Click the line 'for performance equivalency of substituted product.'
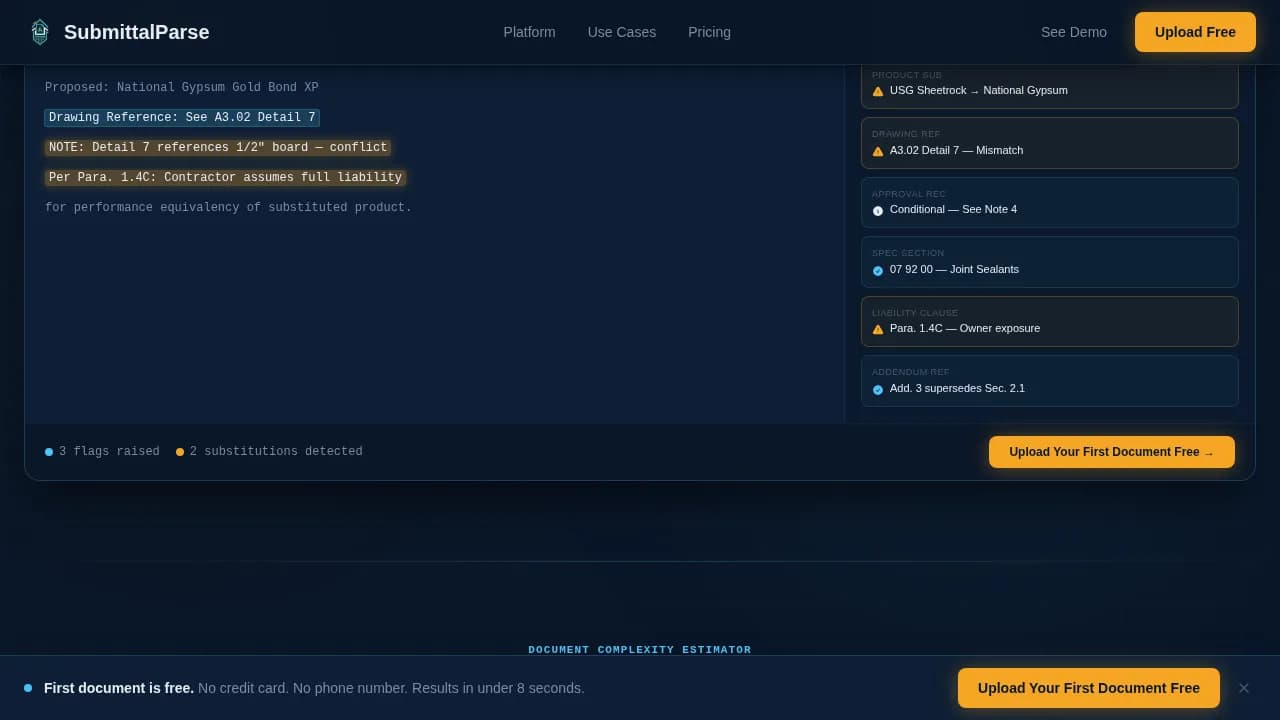Viewport: 1280px width, 720px height. (x=228, y=208)
